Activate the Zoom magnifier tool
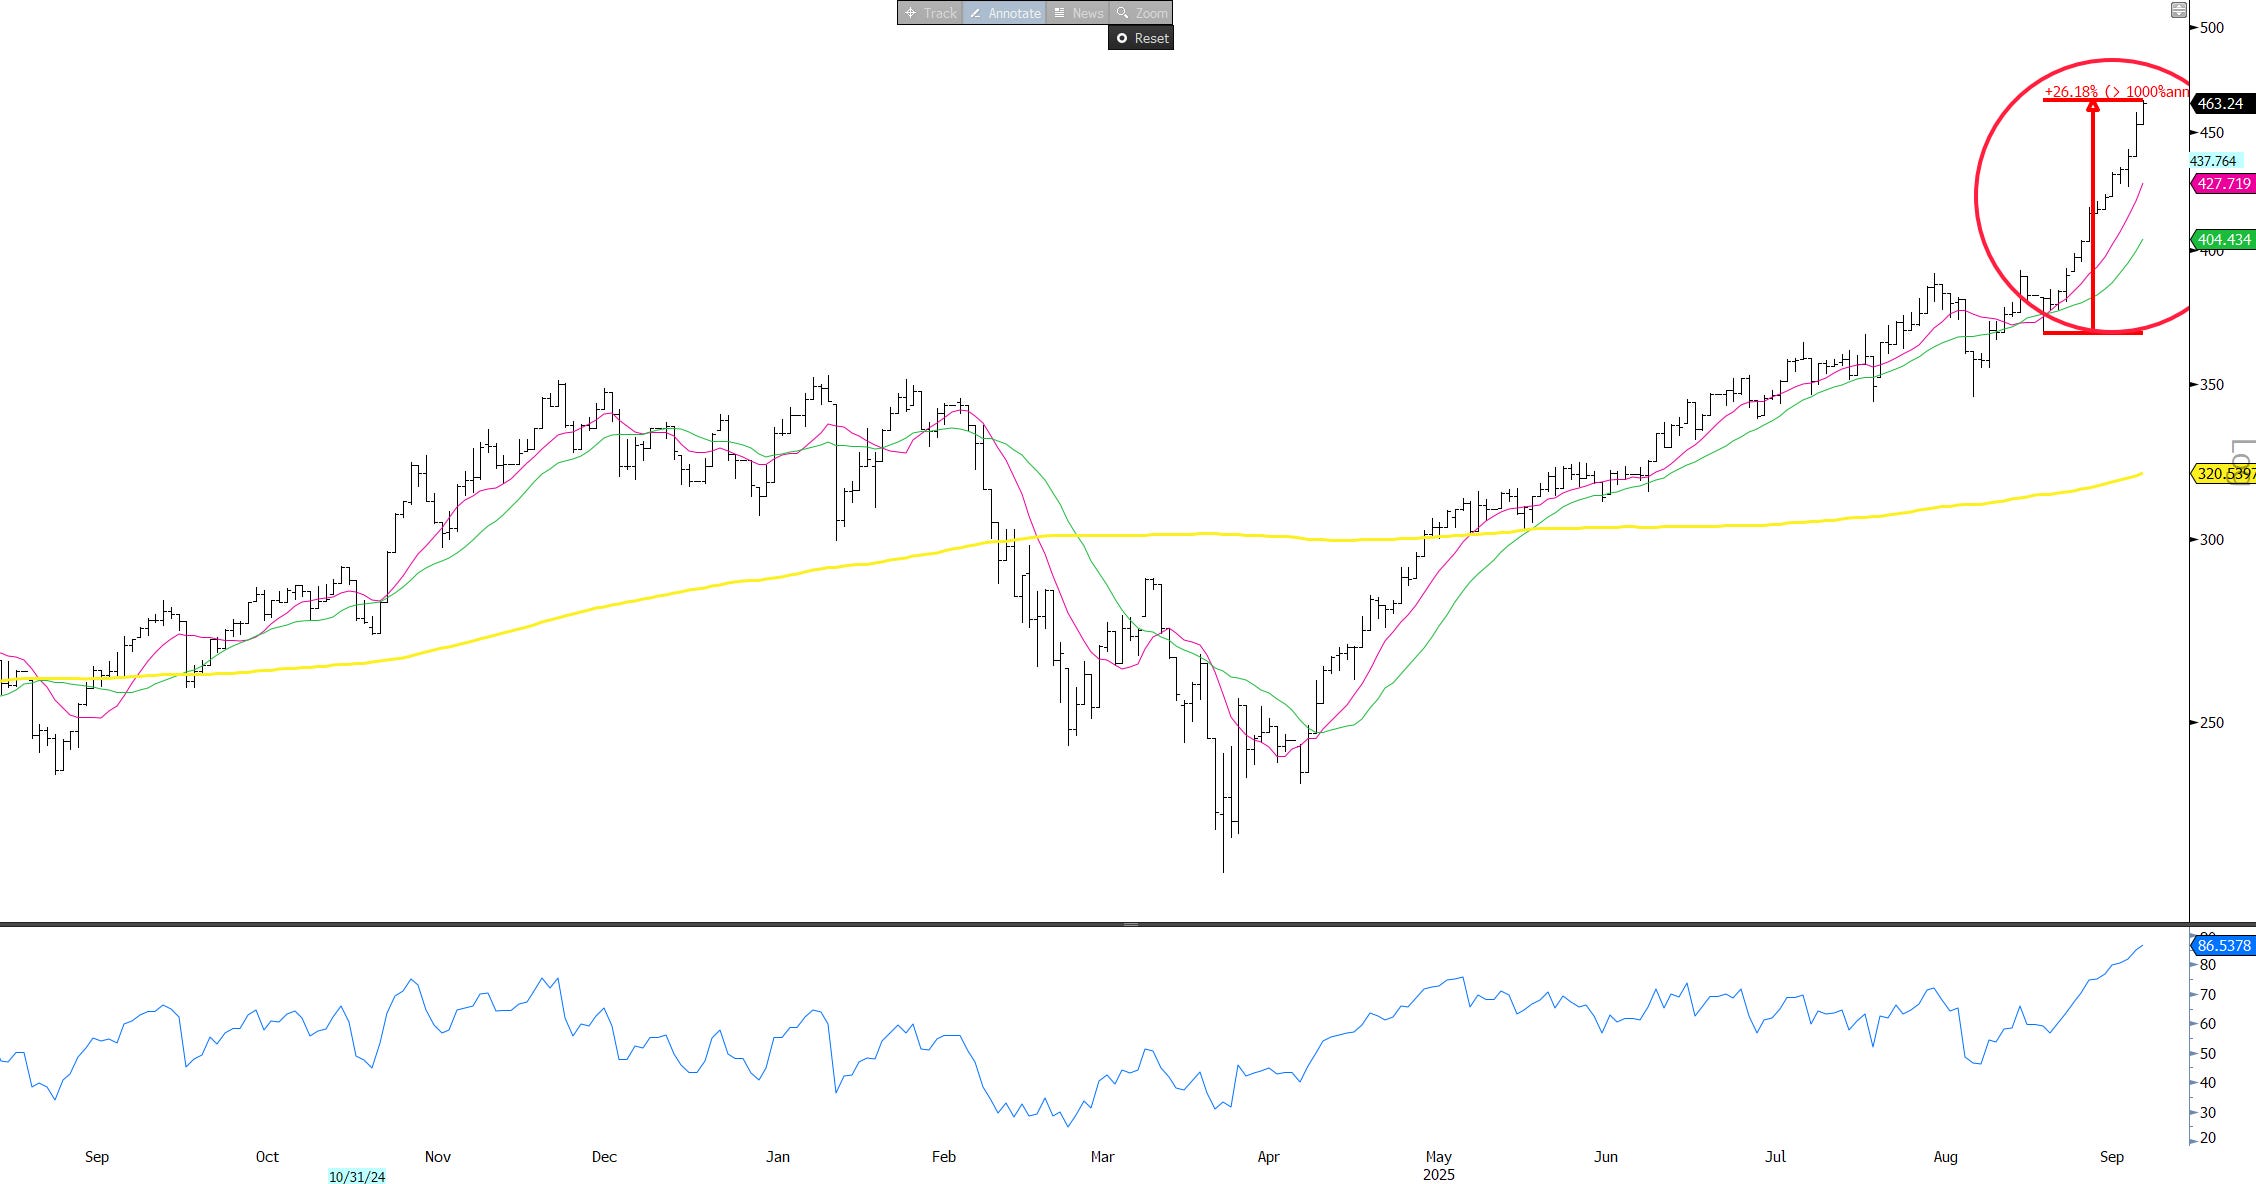This screenshot has width=2256, height=1184. coord(1123,13)
